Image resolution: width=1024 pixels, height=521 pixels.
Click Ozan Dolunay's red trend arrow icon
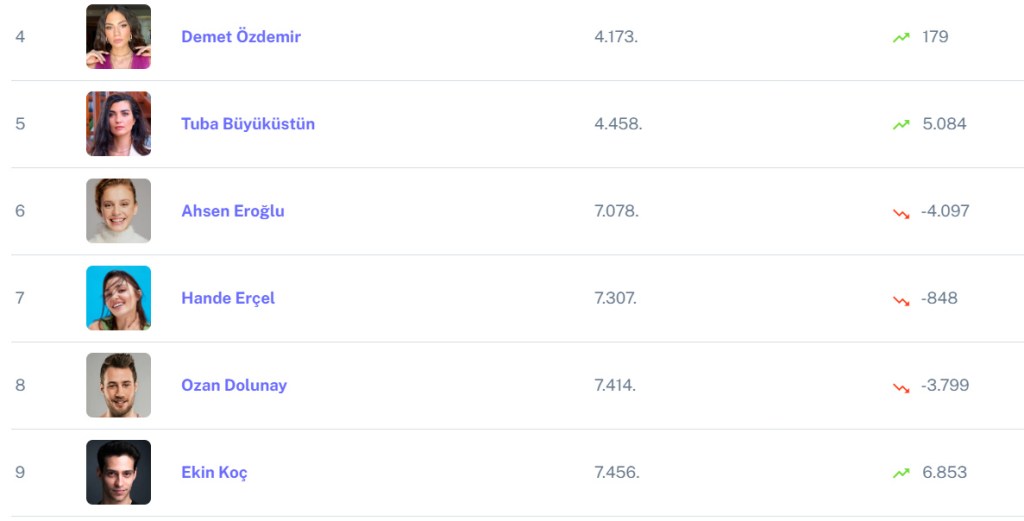pos(901,386)
